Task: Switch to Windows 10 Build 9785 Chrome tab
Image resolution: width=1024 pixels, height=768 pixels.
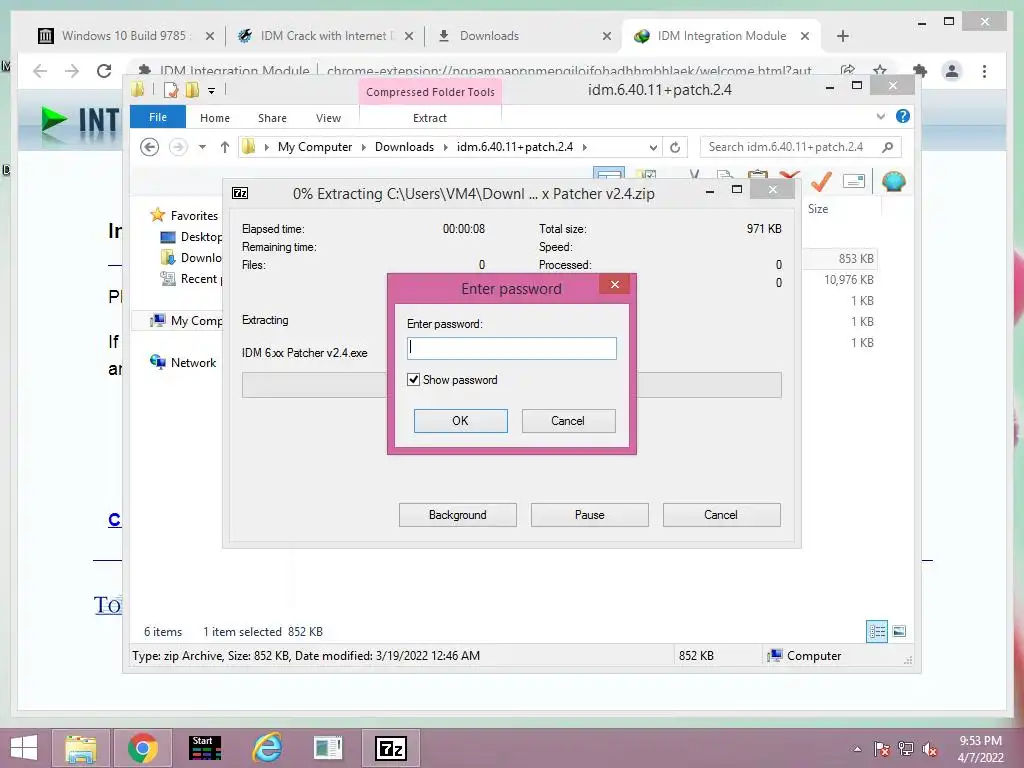Action: pos(125,36)
